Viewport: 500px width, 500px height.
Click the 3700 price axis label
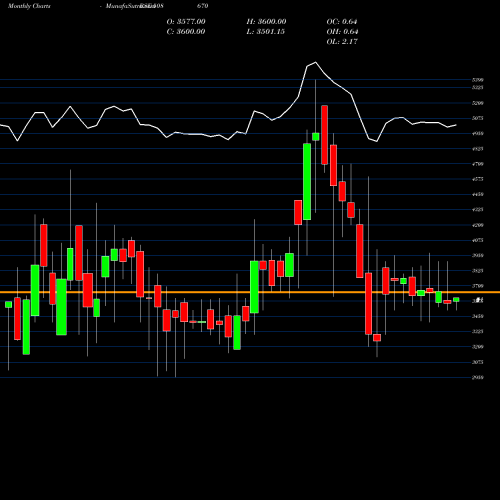(x=478, y=286)
